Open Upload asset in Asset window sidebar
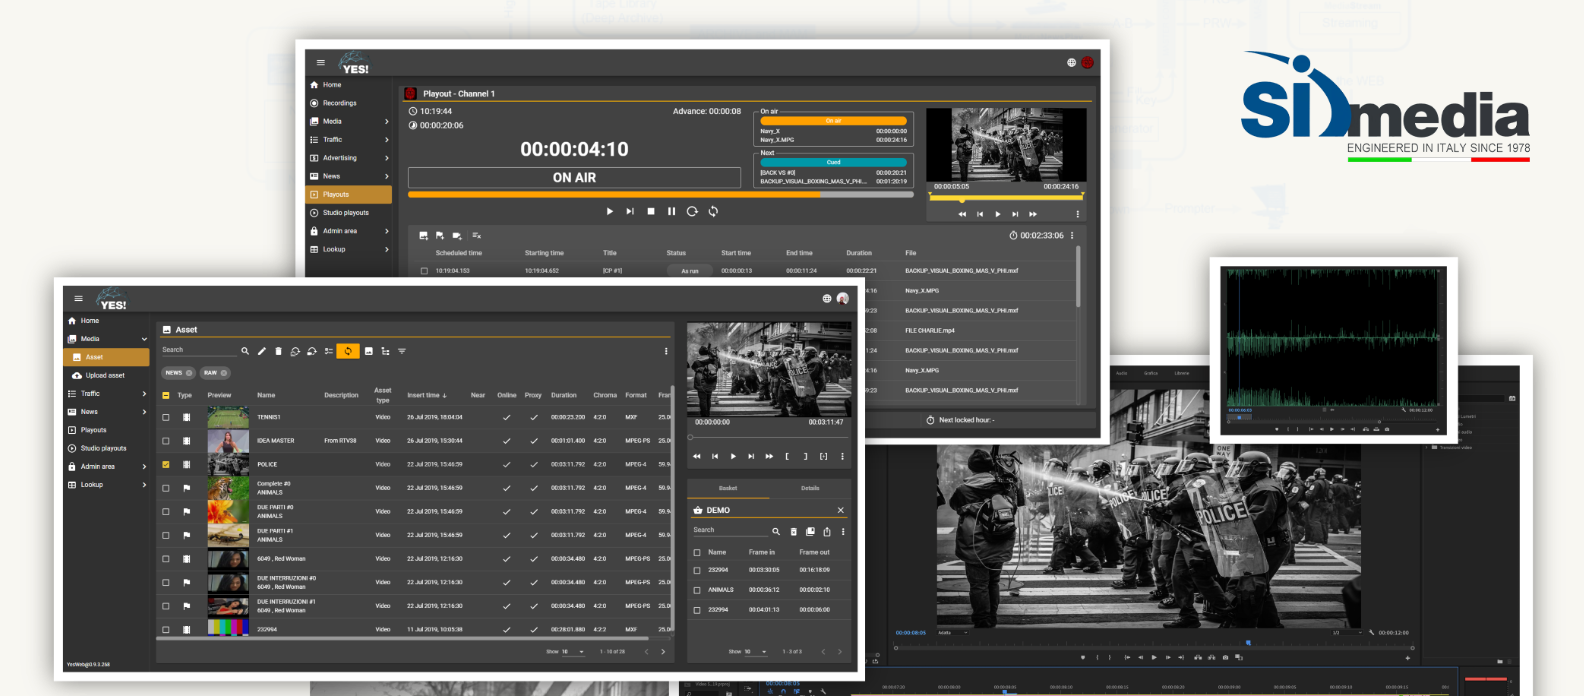This screenshot has width=1584, height=696. pyautogui.click(x=106, y=375)
